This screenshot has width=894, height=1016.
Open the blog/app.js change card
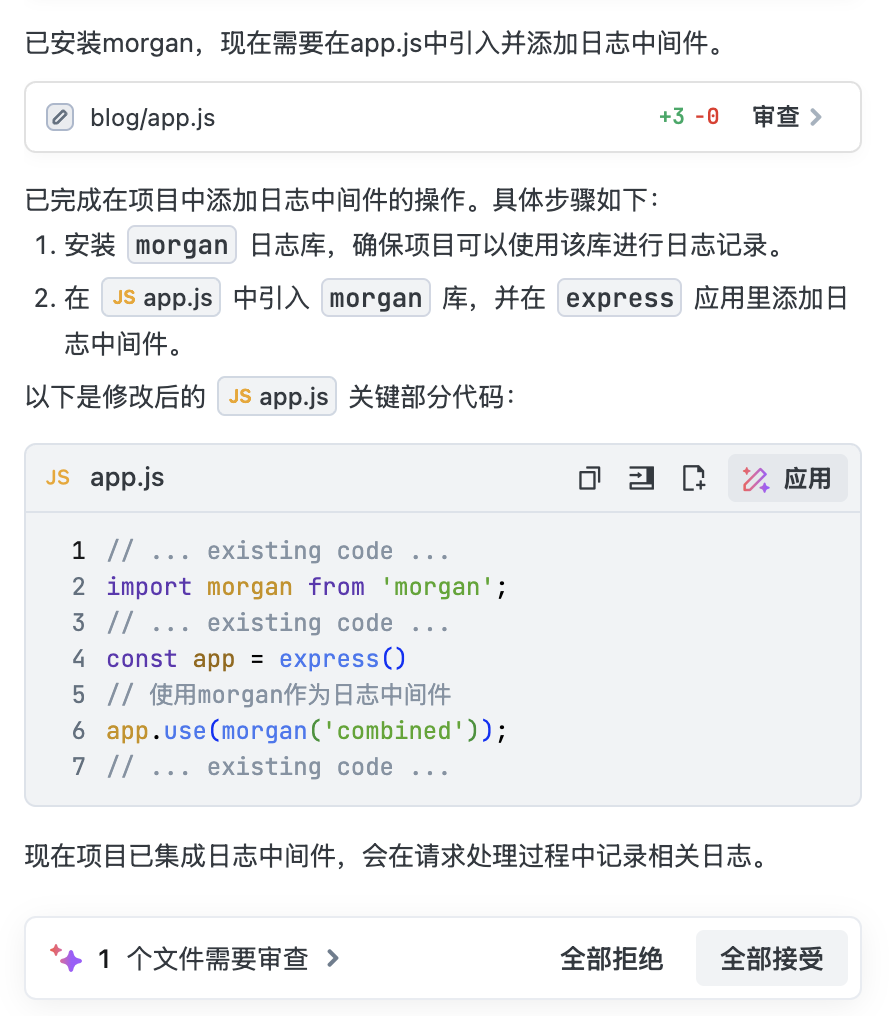coord(153,117)
